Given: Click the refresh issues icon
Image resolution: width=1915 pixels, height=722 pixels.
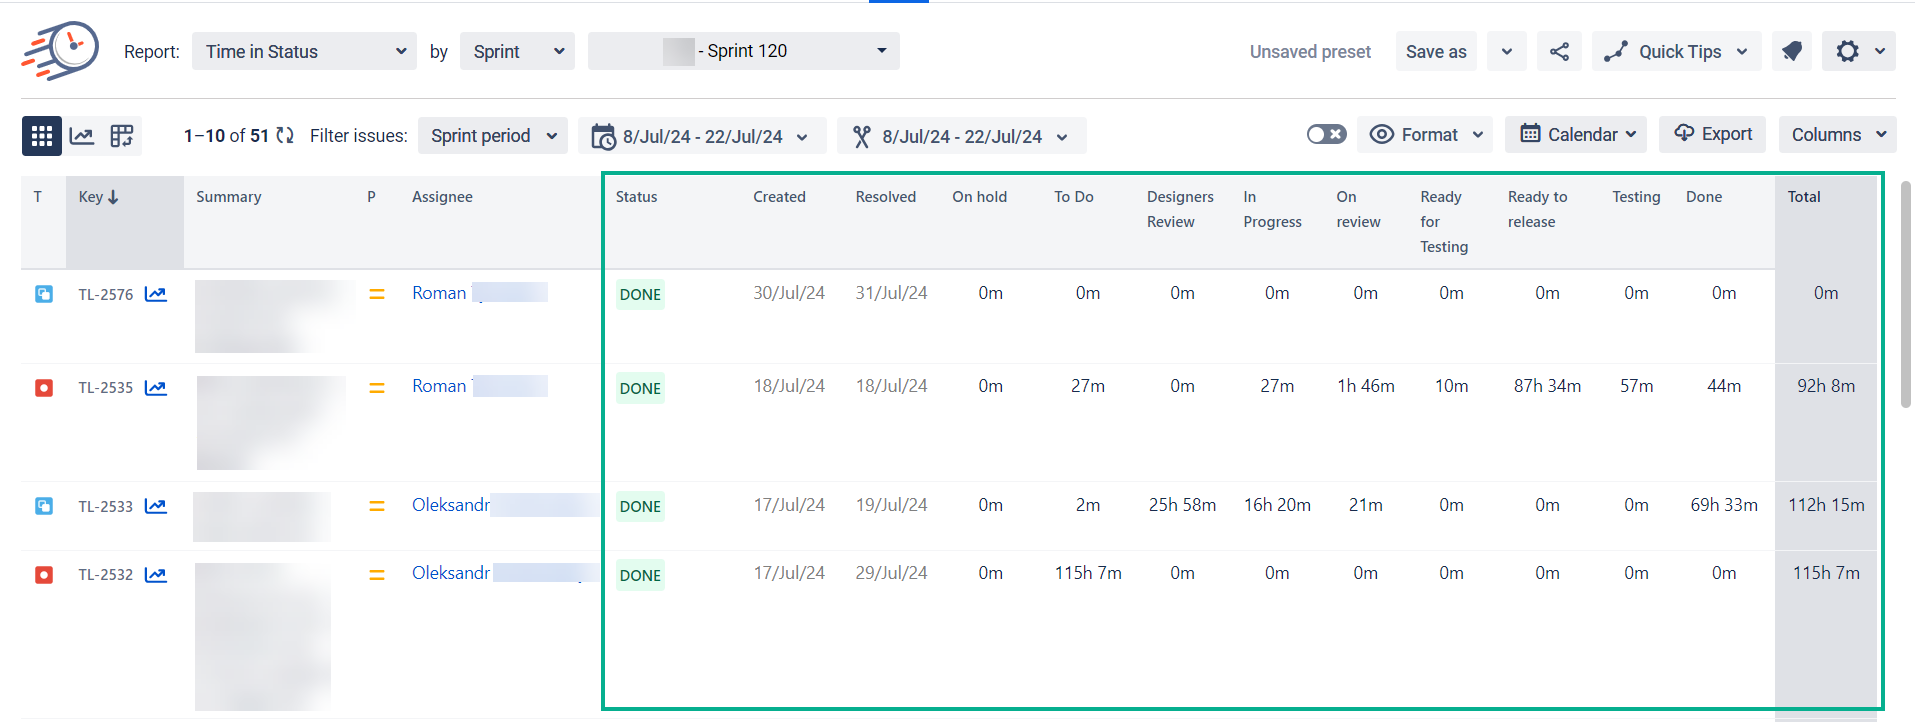Looking at the screenshot, I should [286, 136].
